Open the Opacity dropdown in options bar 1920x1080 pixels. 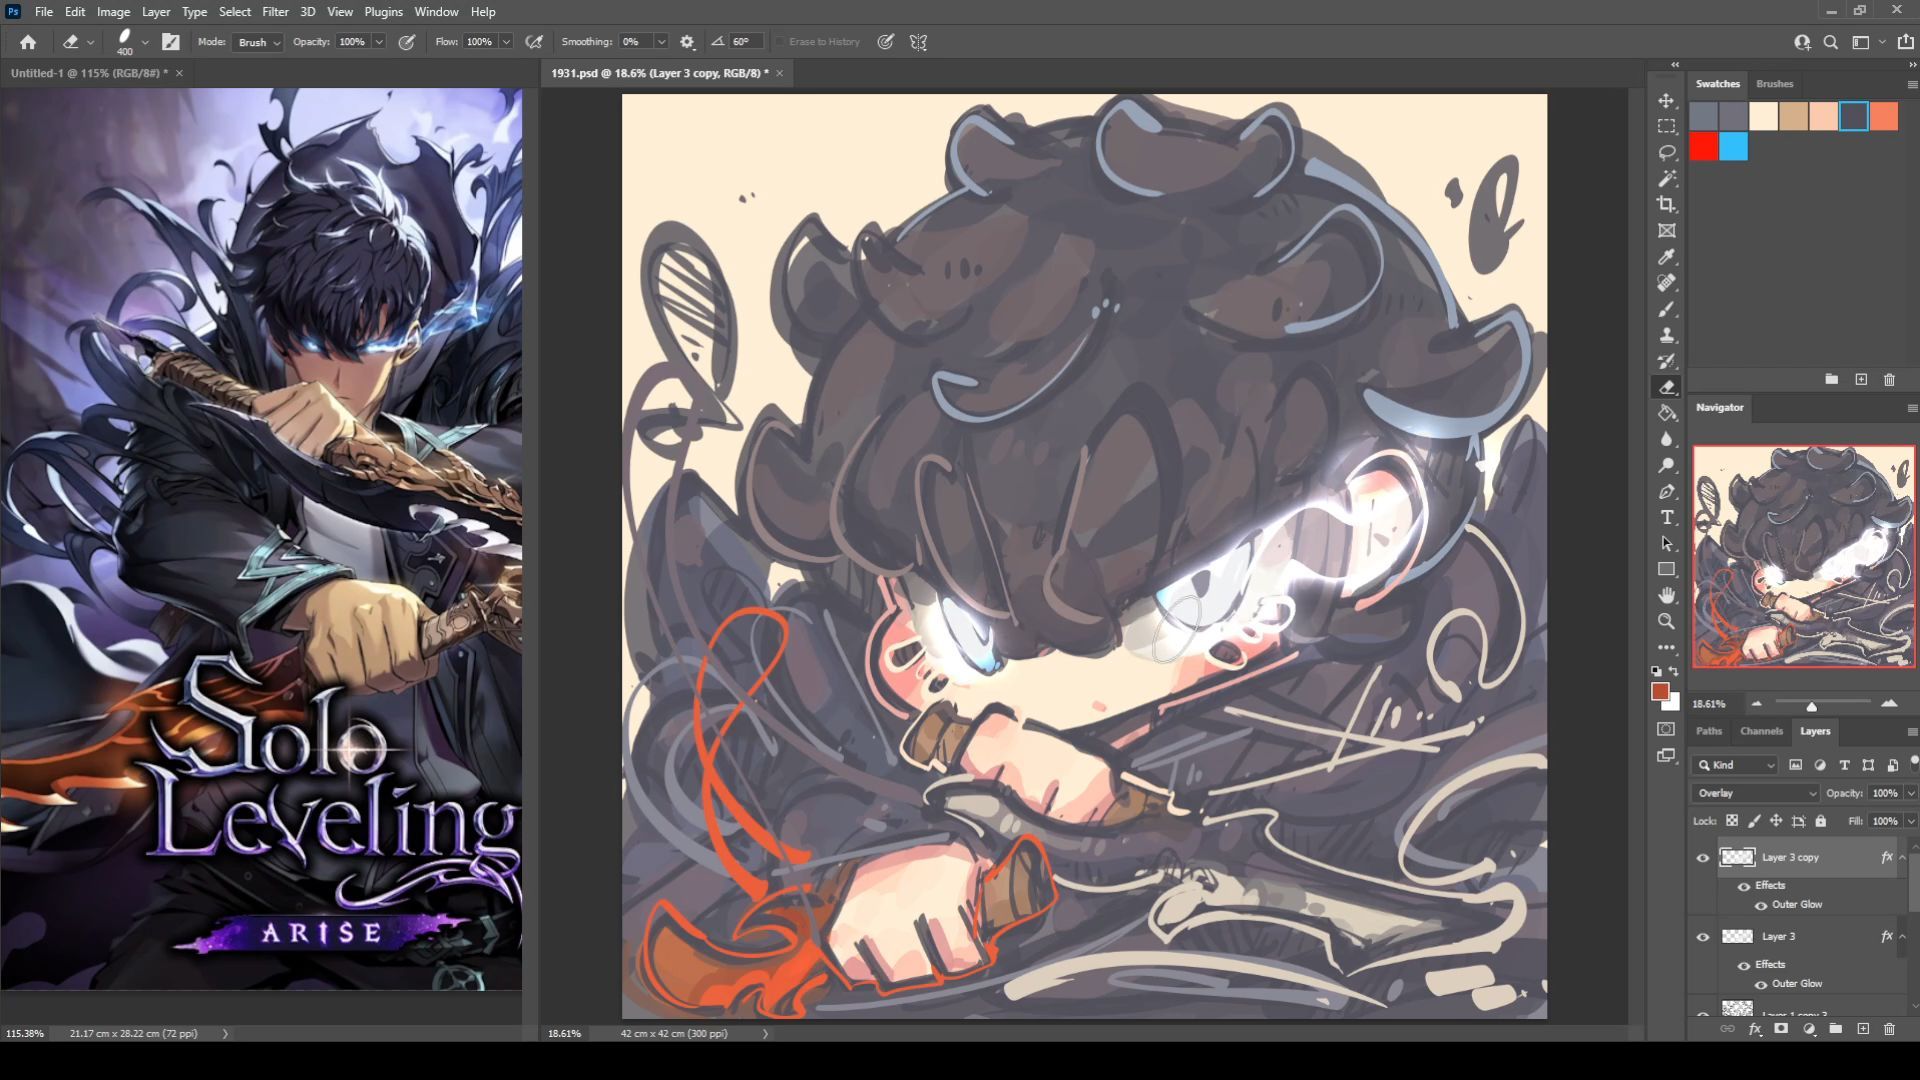click(379, 42)
